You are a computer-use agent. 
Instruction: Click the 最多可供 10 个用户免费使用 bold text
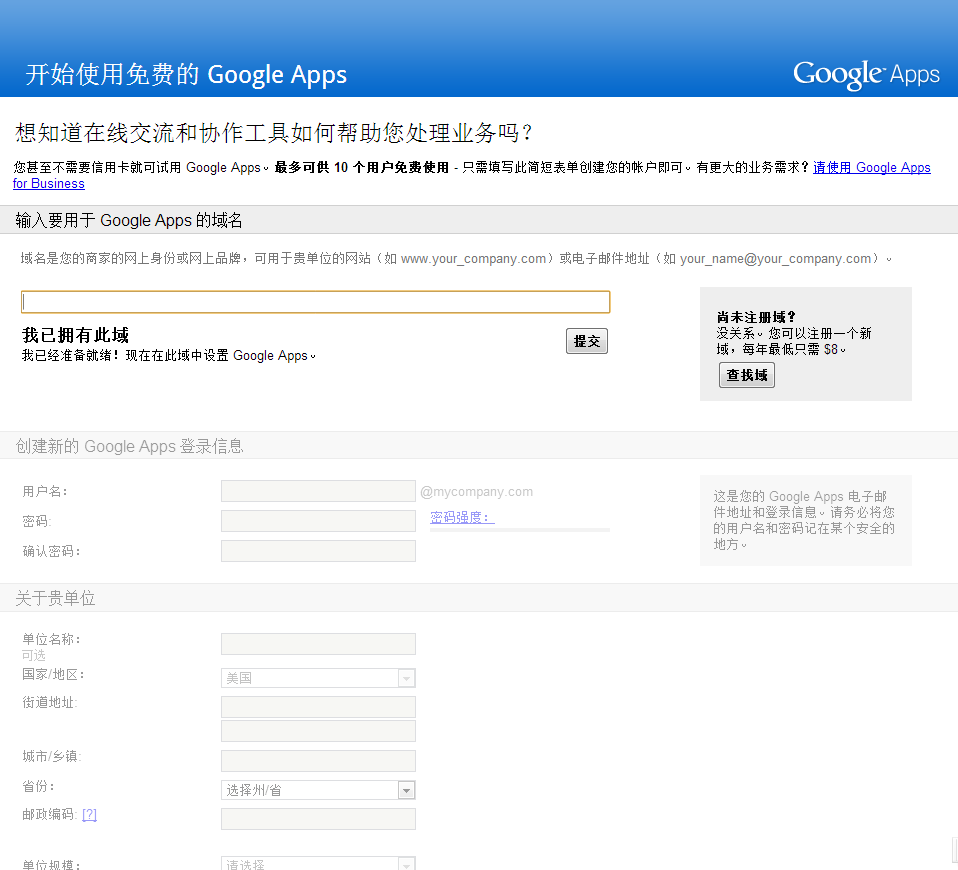click(362, 167)
